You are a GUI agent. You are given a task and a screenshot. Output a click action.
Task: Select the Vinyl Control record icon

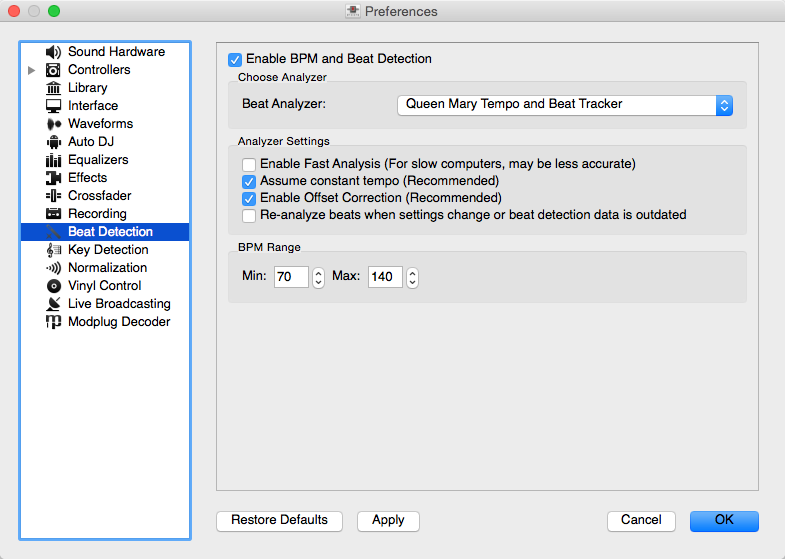click(x=54, y=286)
